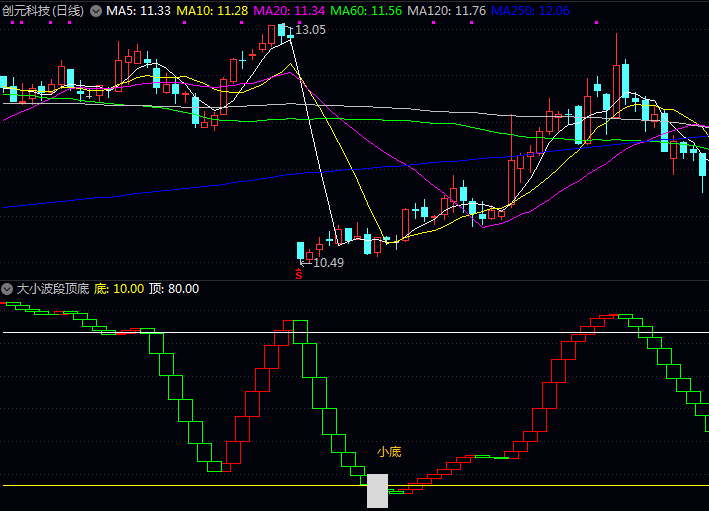Select the MA20: 11.34 label
The width and height of the screenshot is (709, 511).
(289, 11)
